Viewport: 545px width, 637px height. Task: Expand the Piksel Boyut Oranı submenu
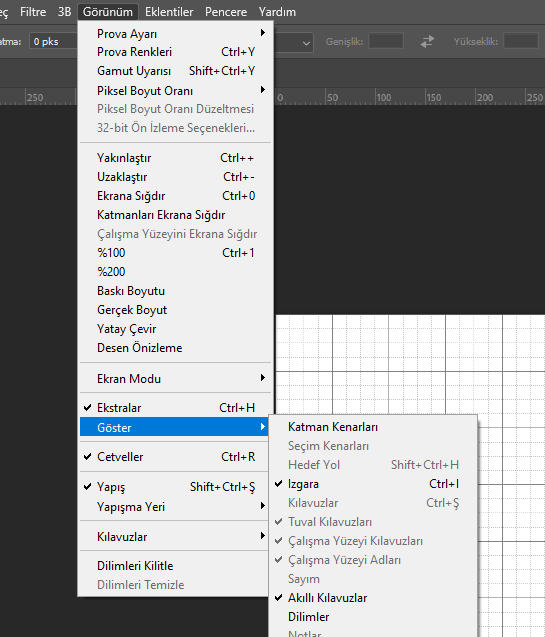point(174,91)
